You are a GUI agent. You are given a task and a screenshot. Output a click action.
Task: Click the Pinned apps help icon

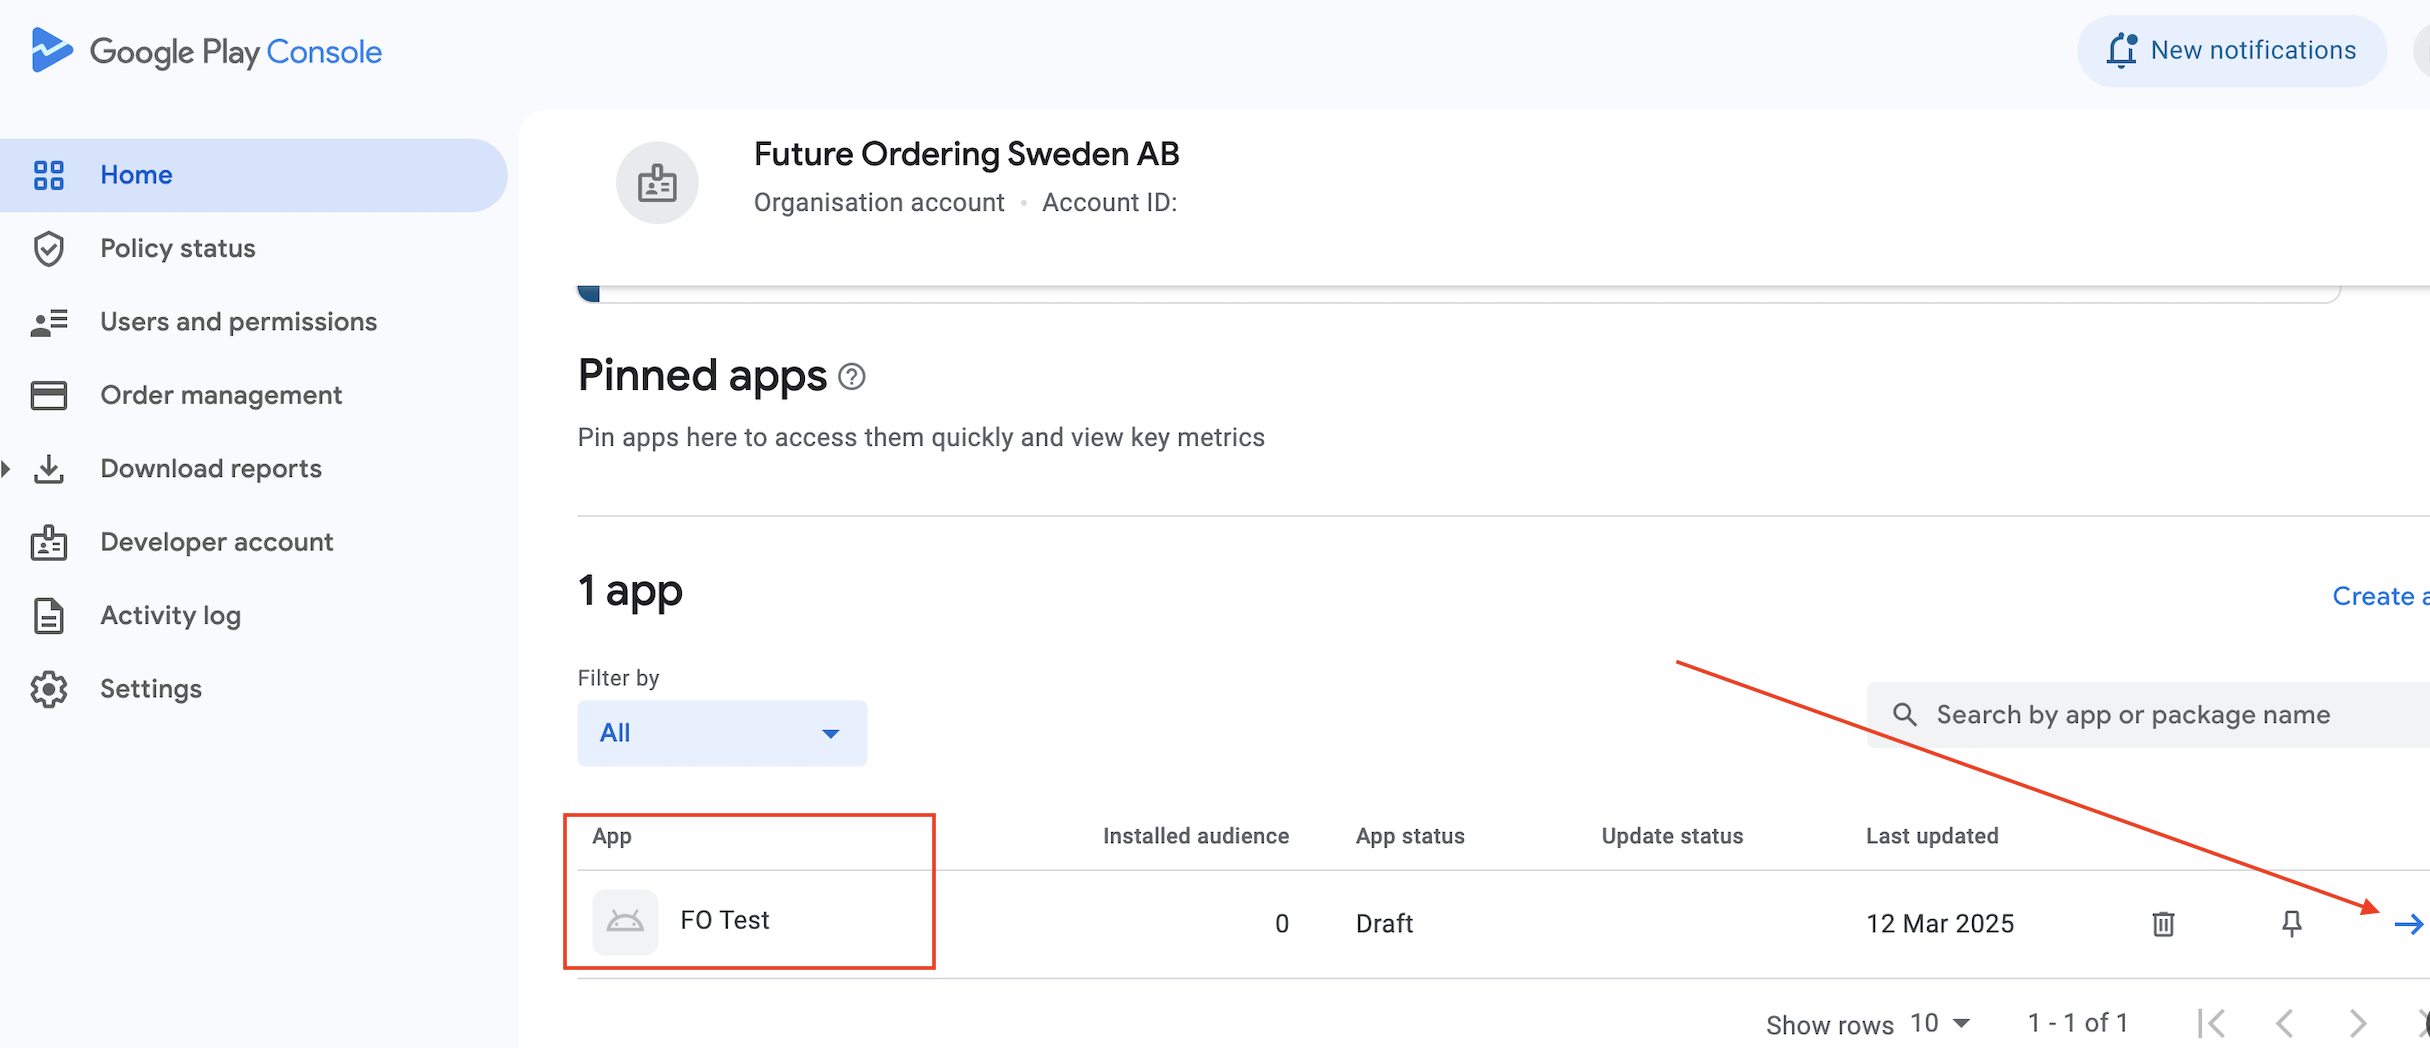click(x=851, y=377)
